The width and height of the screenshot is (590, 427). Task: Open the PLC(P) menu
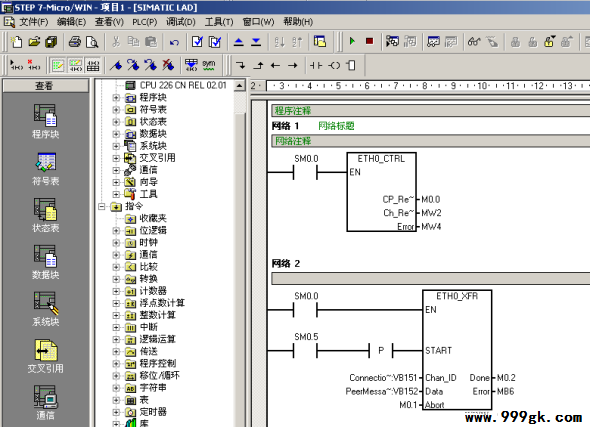(144, 22)
